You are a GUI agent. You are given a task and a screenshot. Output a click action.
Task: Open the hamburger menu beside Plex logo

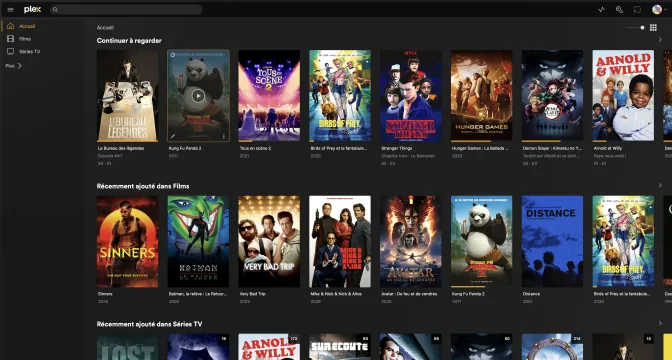(x=10, y=9)
